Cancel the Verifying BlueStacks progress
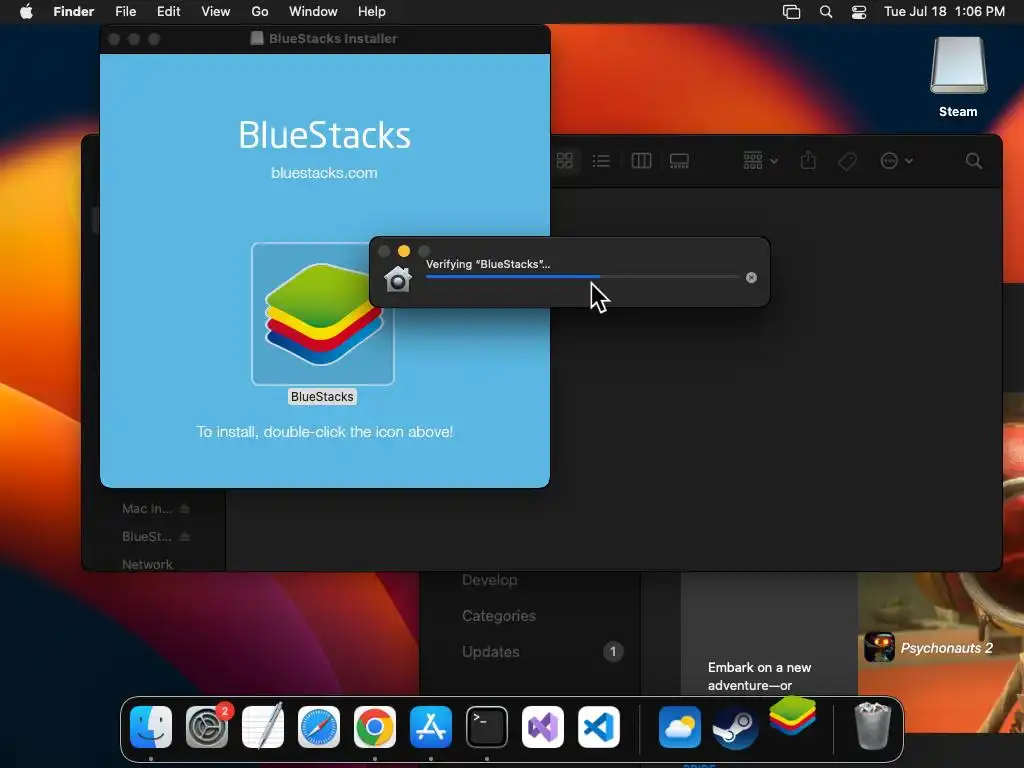This screenshot has height=768, width=1024. (751, 278)
